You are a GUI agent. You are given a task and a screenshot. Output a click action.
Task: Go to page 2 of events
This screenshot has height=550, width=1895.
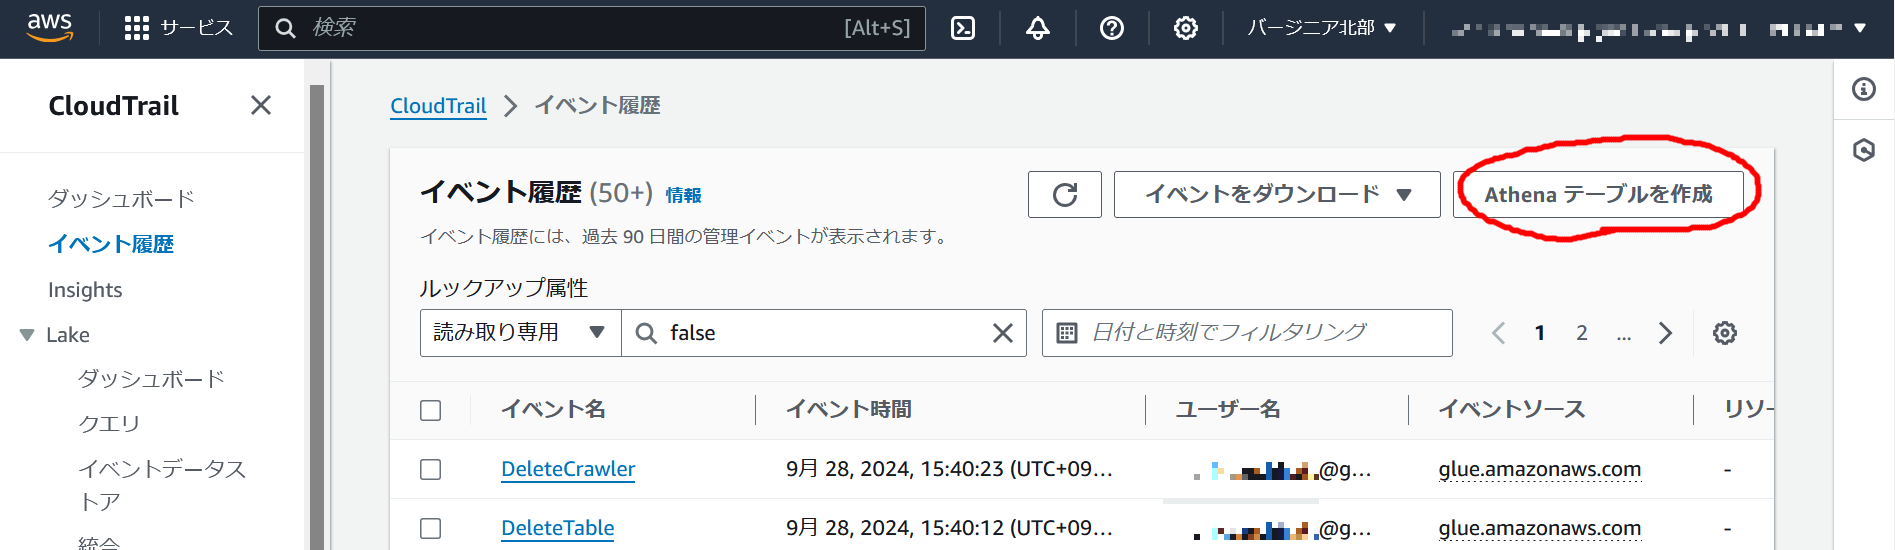coord(1582,333)
